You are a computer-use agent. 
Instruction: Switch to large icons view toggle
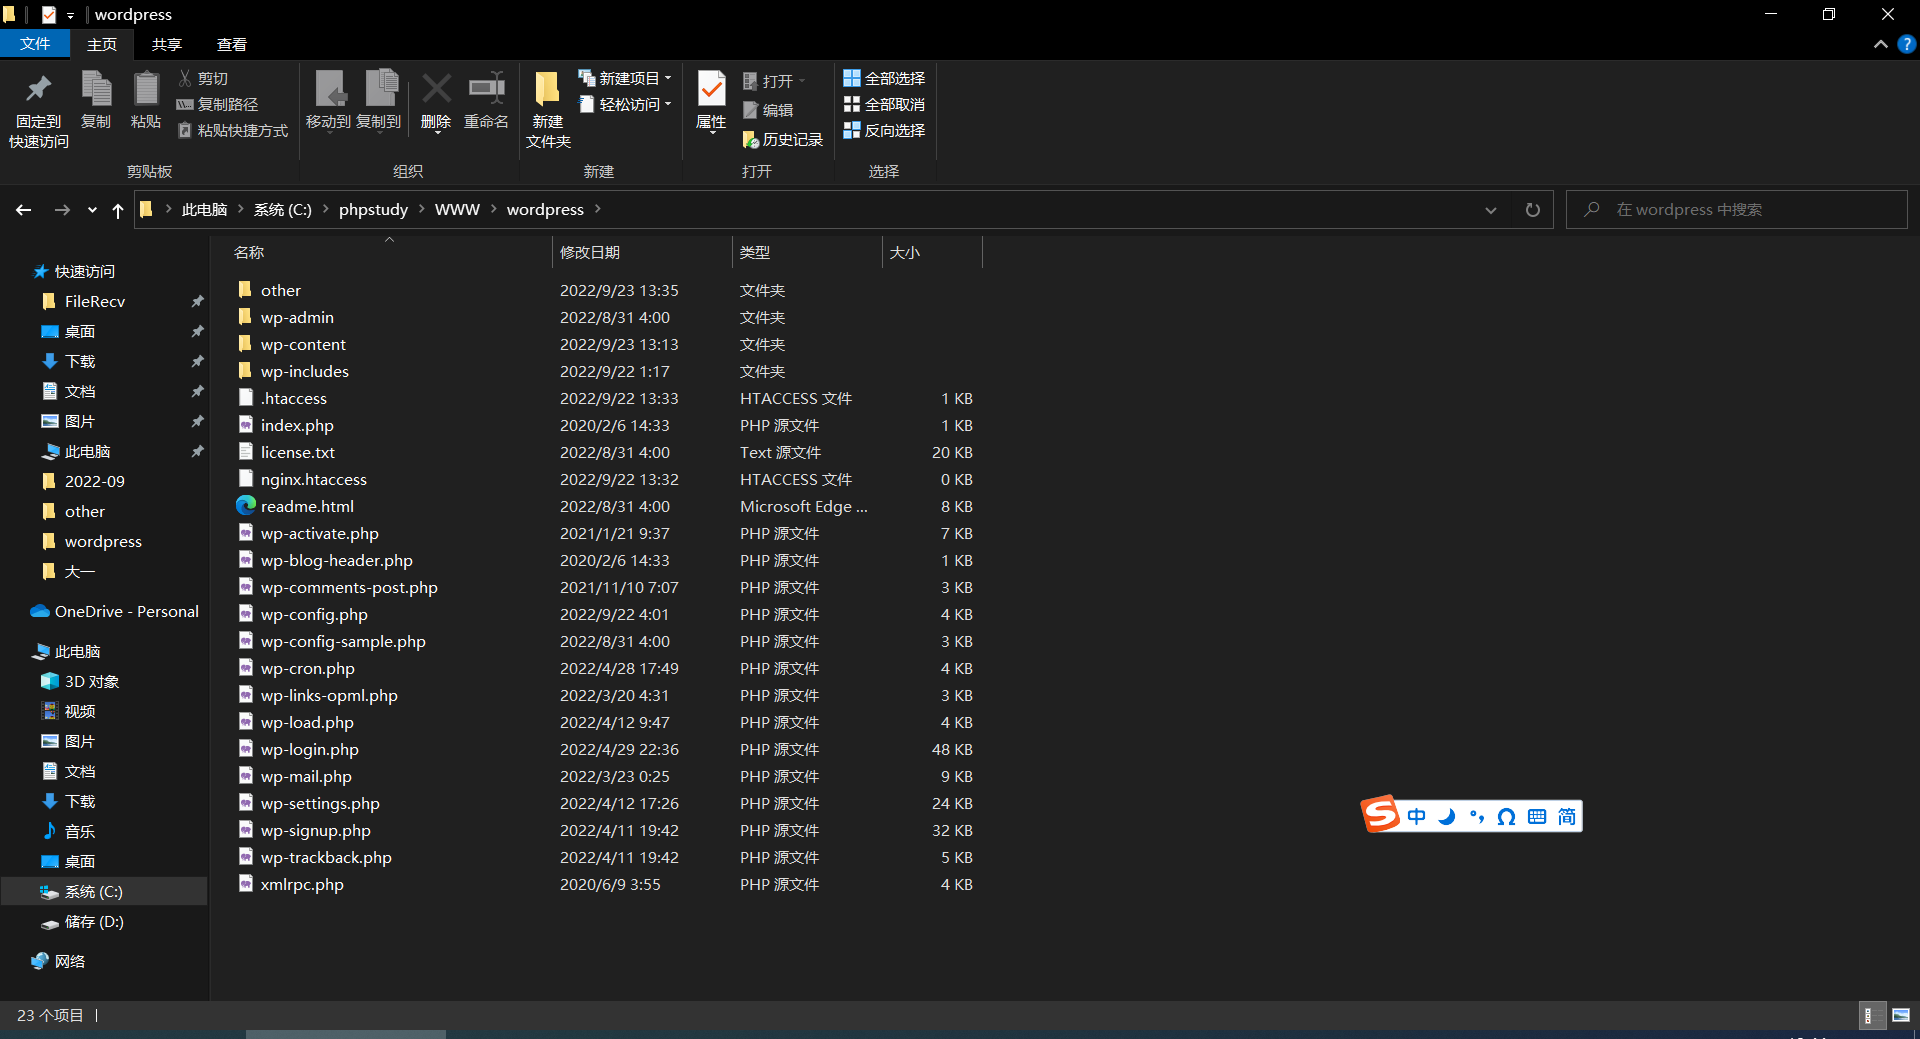pos(1901,1015)
